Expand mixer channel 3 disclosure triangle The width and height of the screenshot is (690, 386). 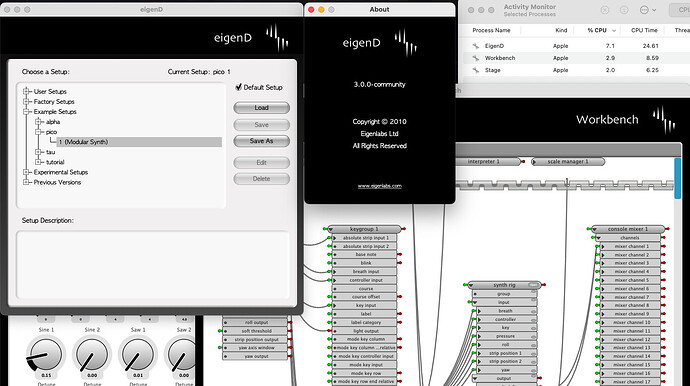(x=603, y=263)
